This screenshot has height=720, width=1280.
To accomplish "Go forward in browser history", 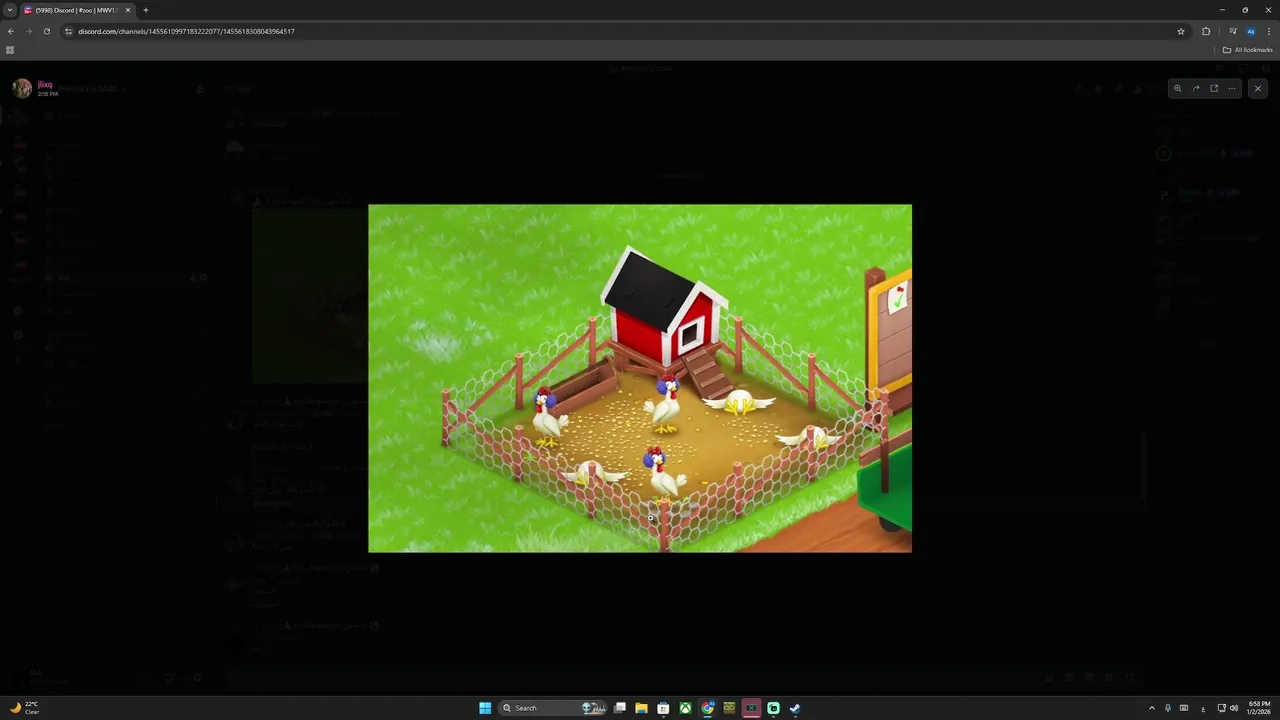I will [x=28, y=31].
